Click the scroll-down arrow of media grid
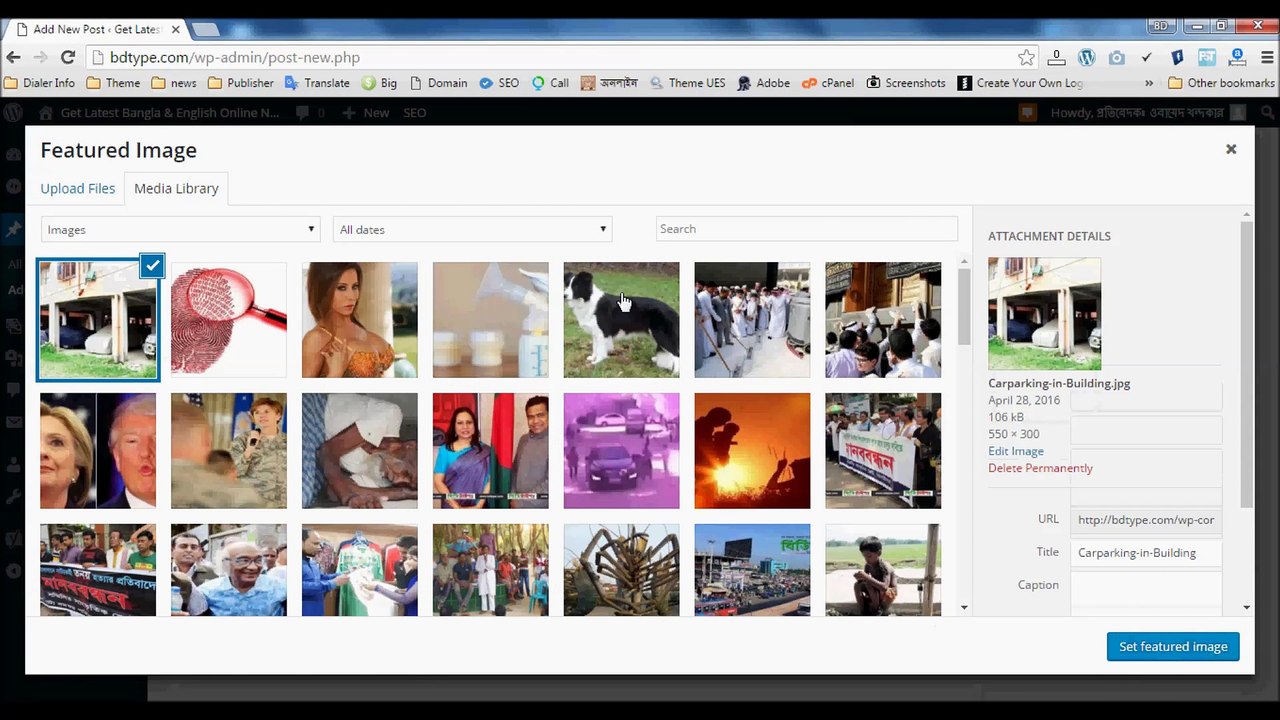Viewport: 1280px width, 720px height. [x=964, y=607]
